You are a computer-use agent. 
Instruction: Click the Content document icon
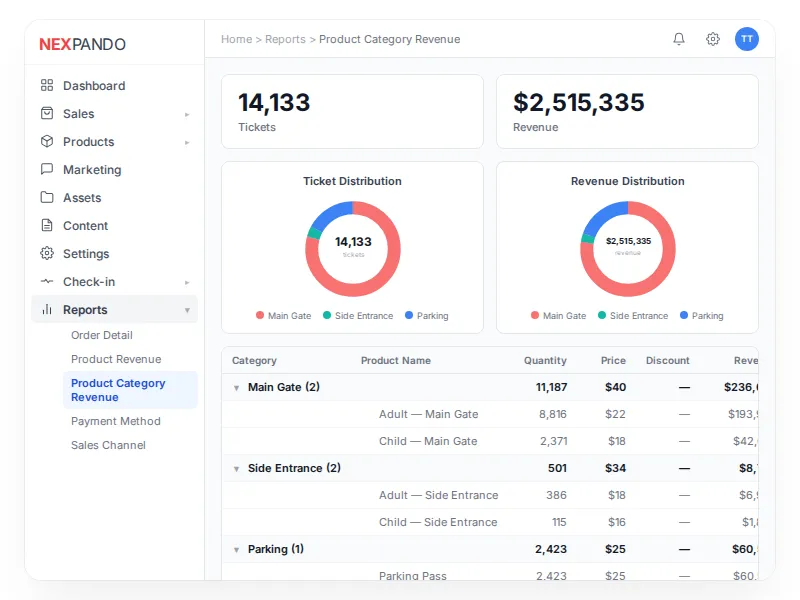tap(47, 225)
